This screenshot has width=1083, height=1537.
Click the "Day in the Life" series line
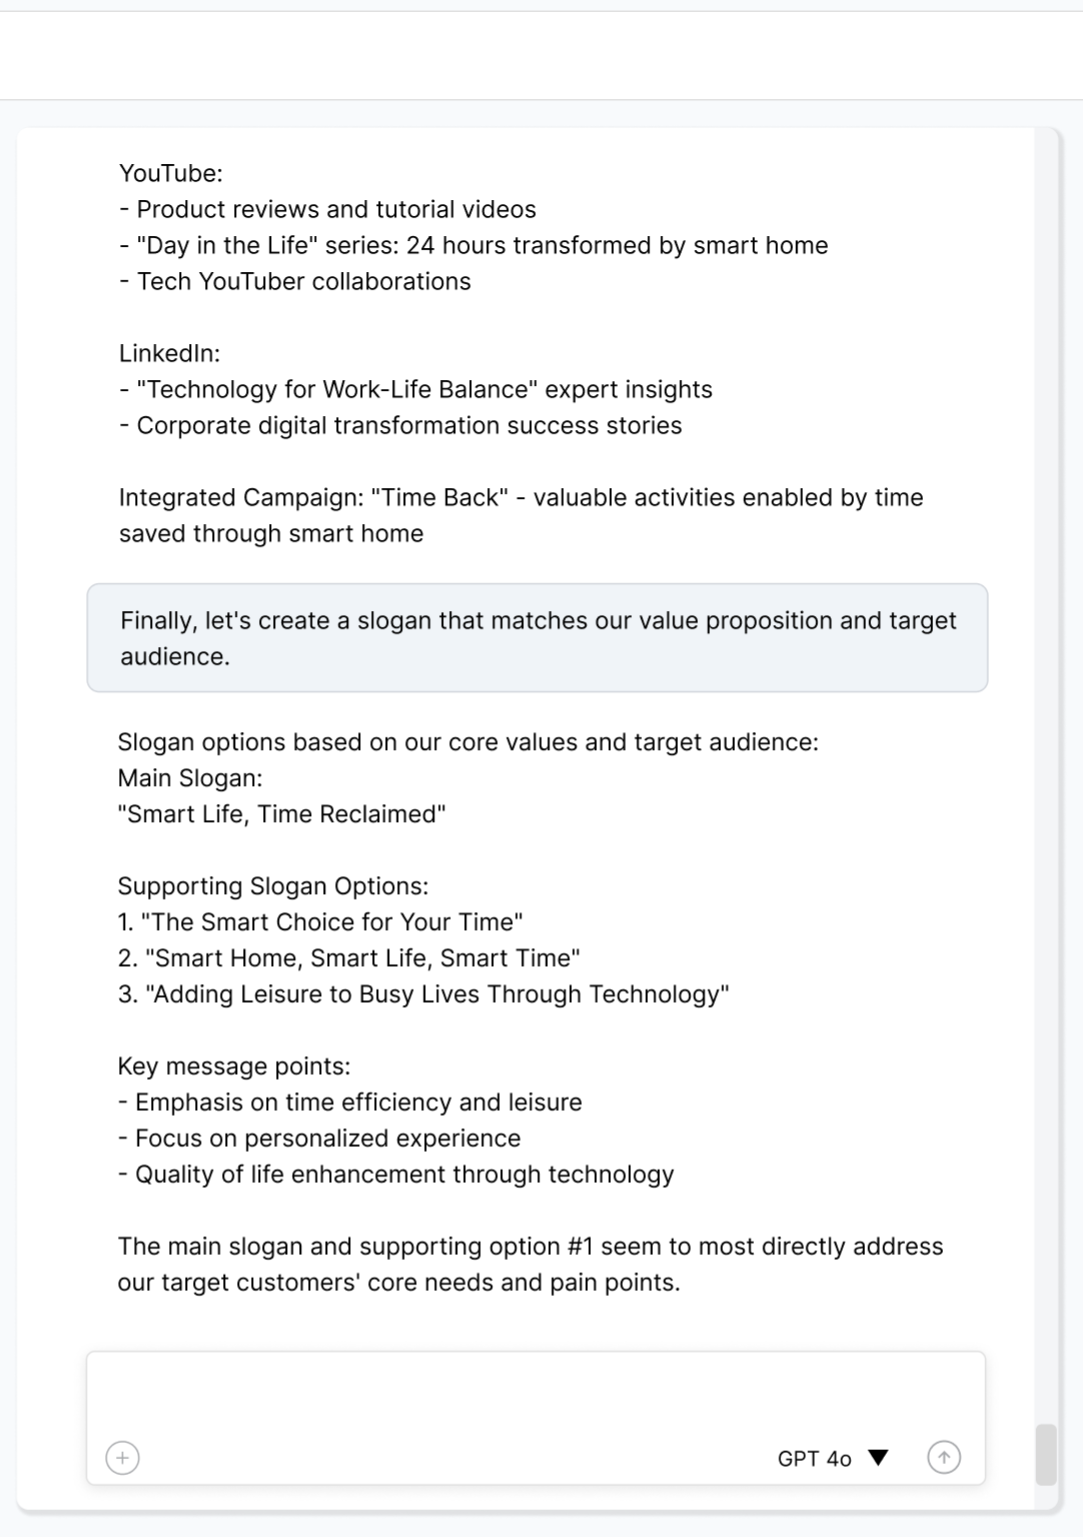click(x=480, y=245)
